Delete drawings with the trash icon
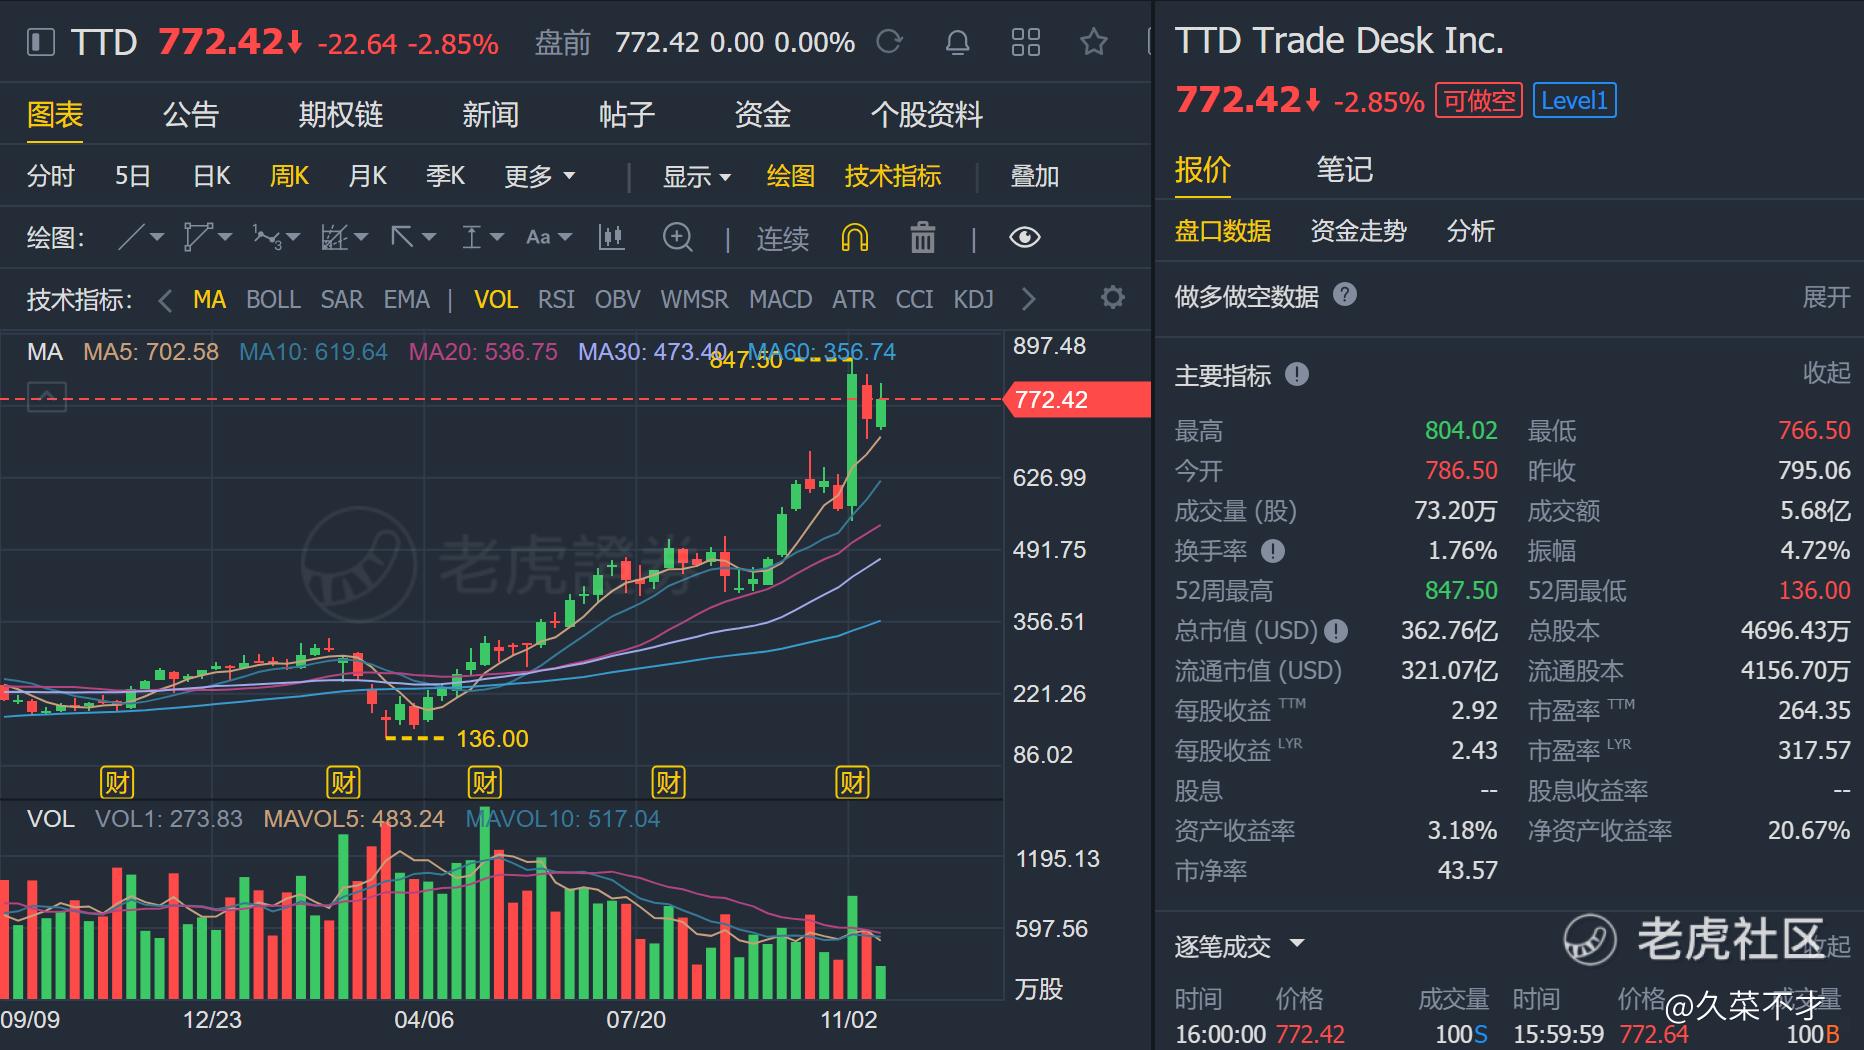 (x=922, y=237)
